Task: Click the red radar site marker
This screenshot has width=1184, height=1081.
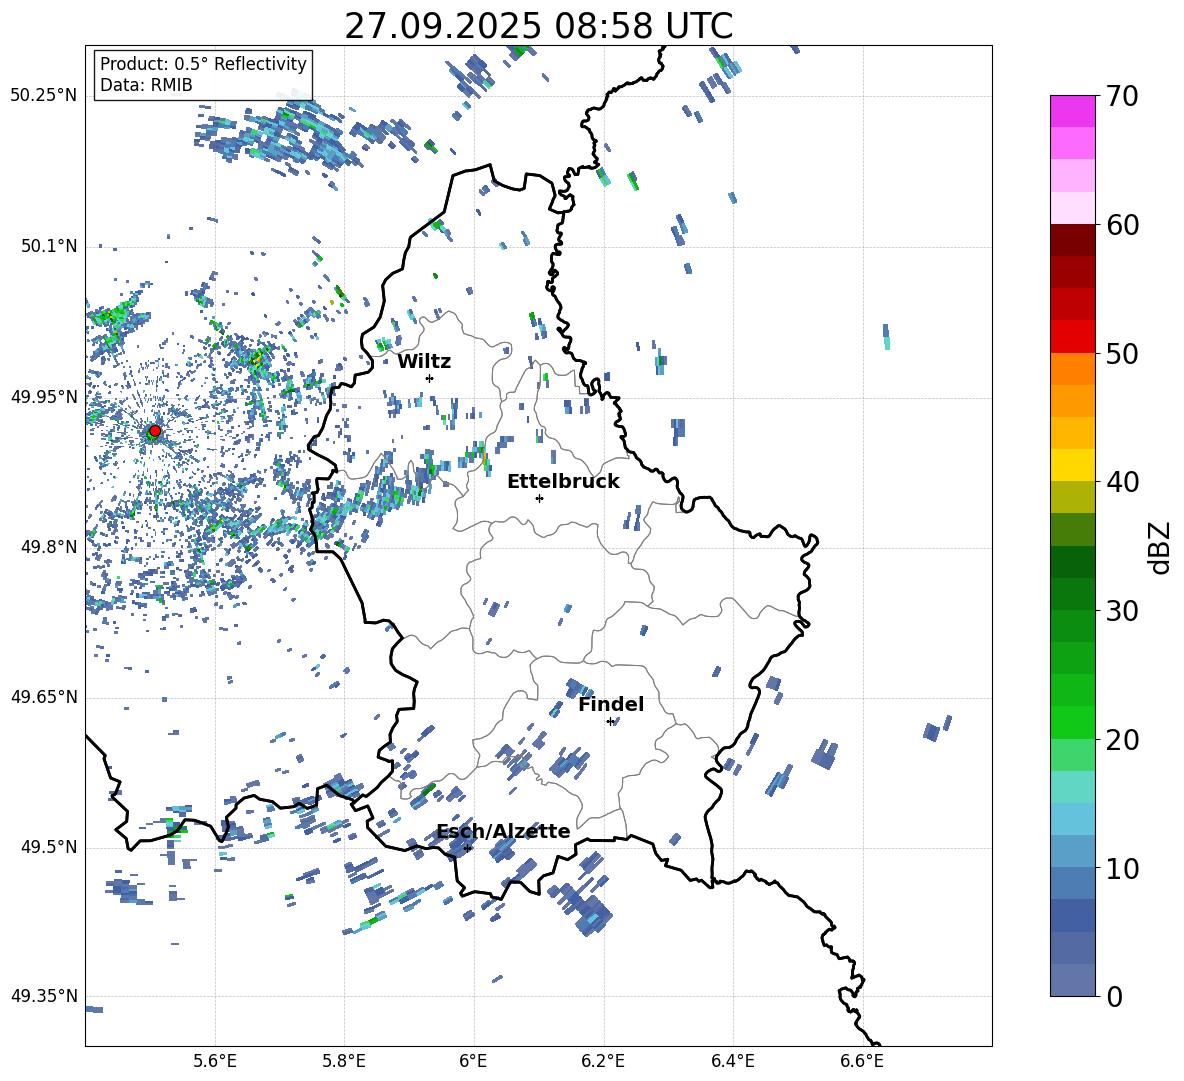Action: point(154,431)
